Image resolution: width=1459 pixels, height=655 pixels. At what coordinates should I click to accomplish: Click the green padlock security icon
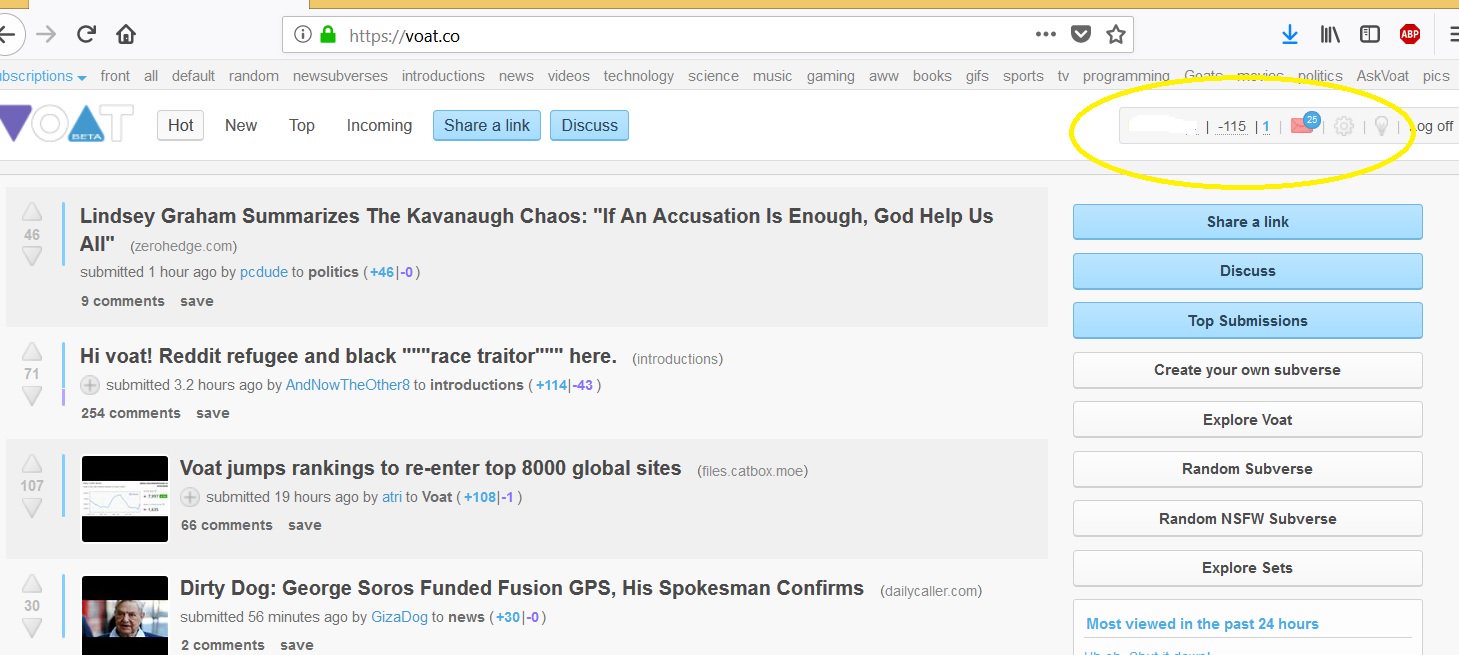click(327, 35)
